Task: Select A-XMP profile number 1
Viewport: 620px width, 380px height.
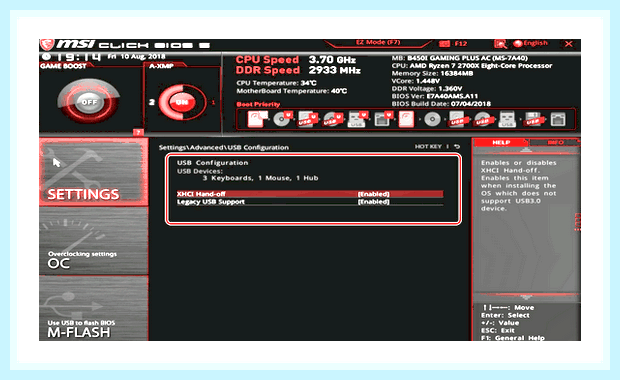Action: (214, 102)
